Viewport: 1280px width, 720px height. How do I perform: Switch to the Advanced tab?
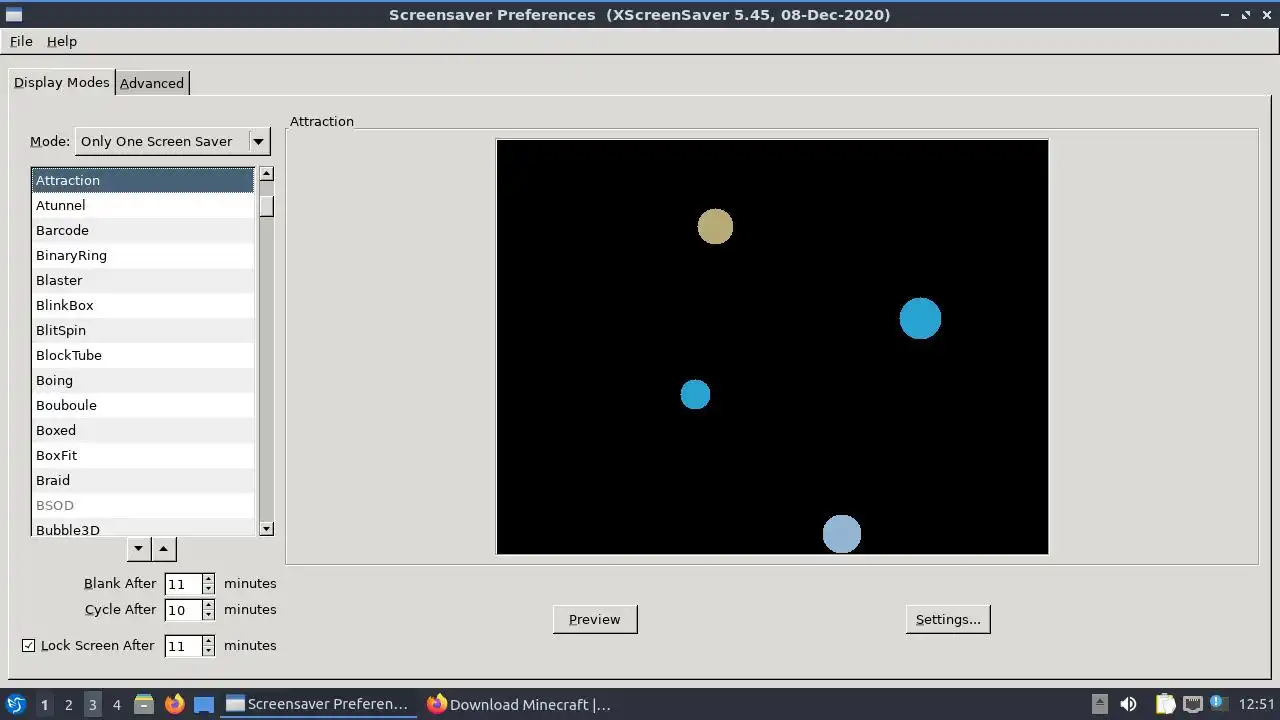[152, 83]
